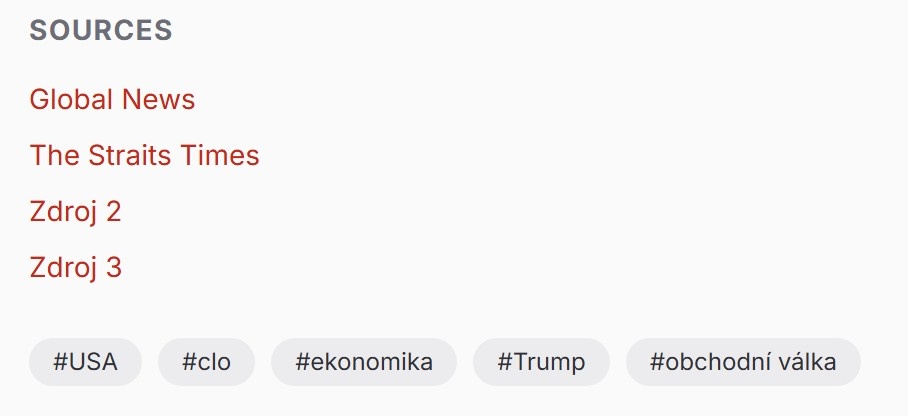
Task: Visit Global News from the sources list
Action: 112,100
